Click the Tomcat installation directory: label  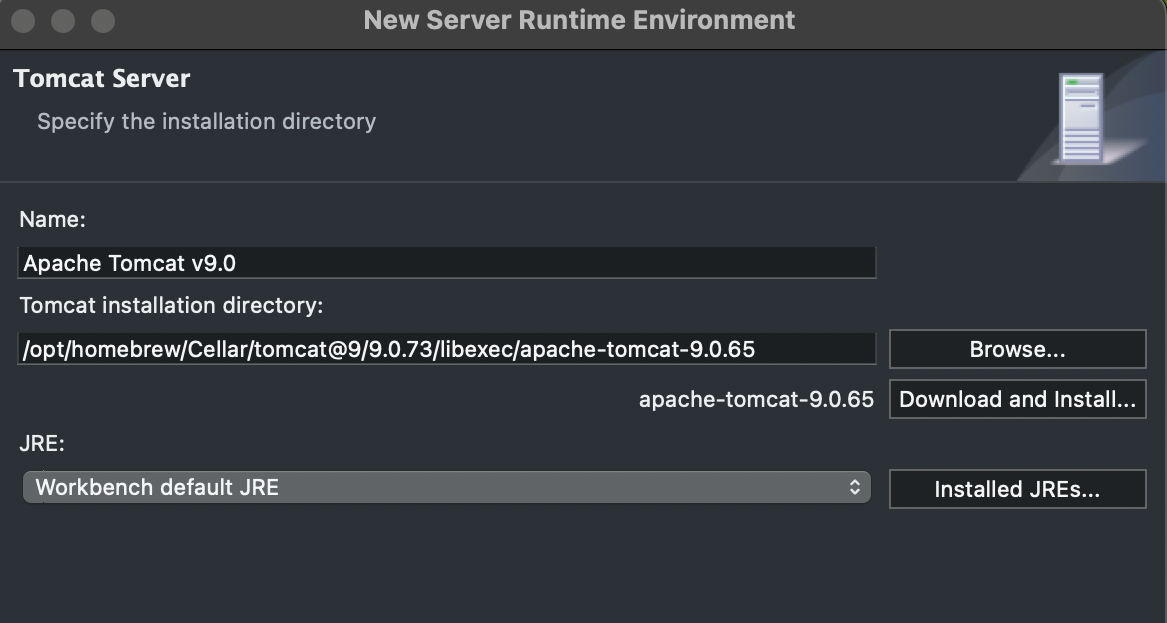(x=171, y=306)
